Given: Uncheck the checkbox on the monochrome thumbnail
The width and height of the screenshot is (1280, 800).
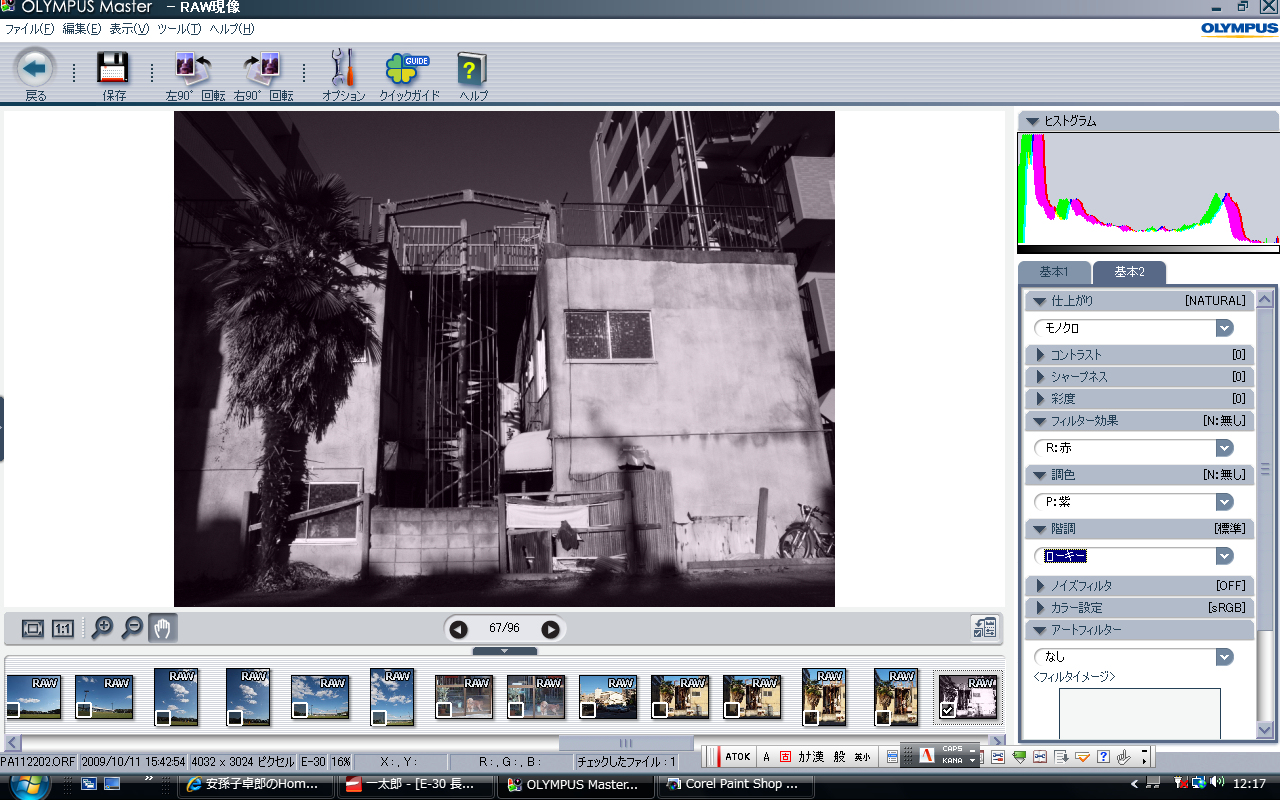Looking at the screenshot, I should tap(947, 711).
